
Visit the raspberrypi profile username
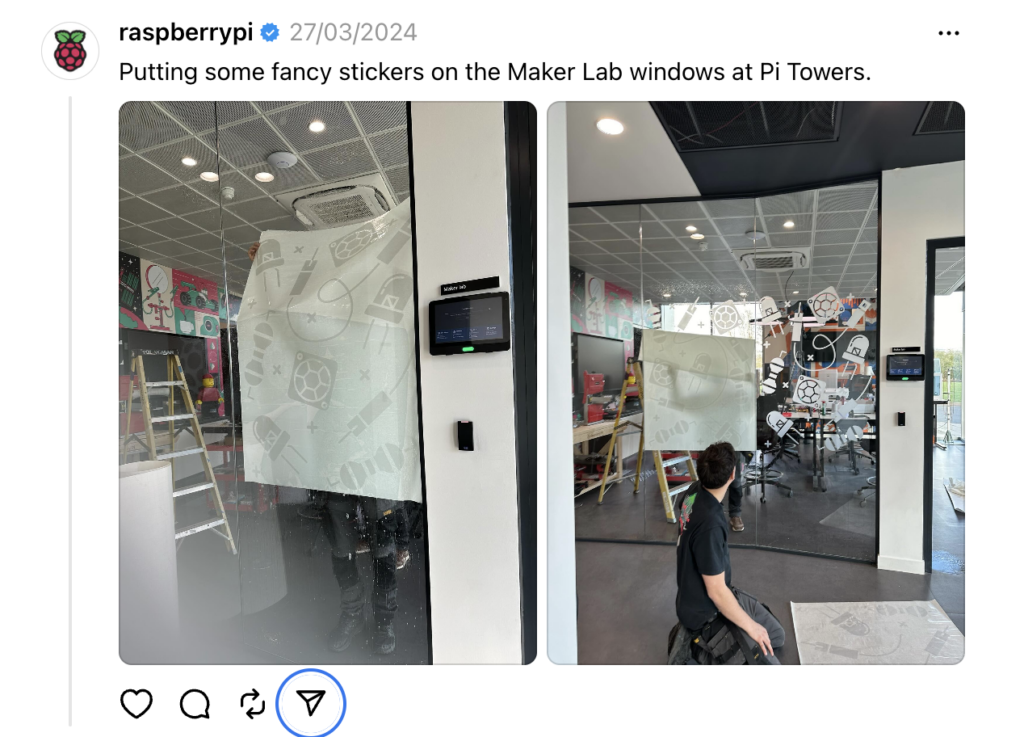185,32
